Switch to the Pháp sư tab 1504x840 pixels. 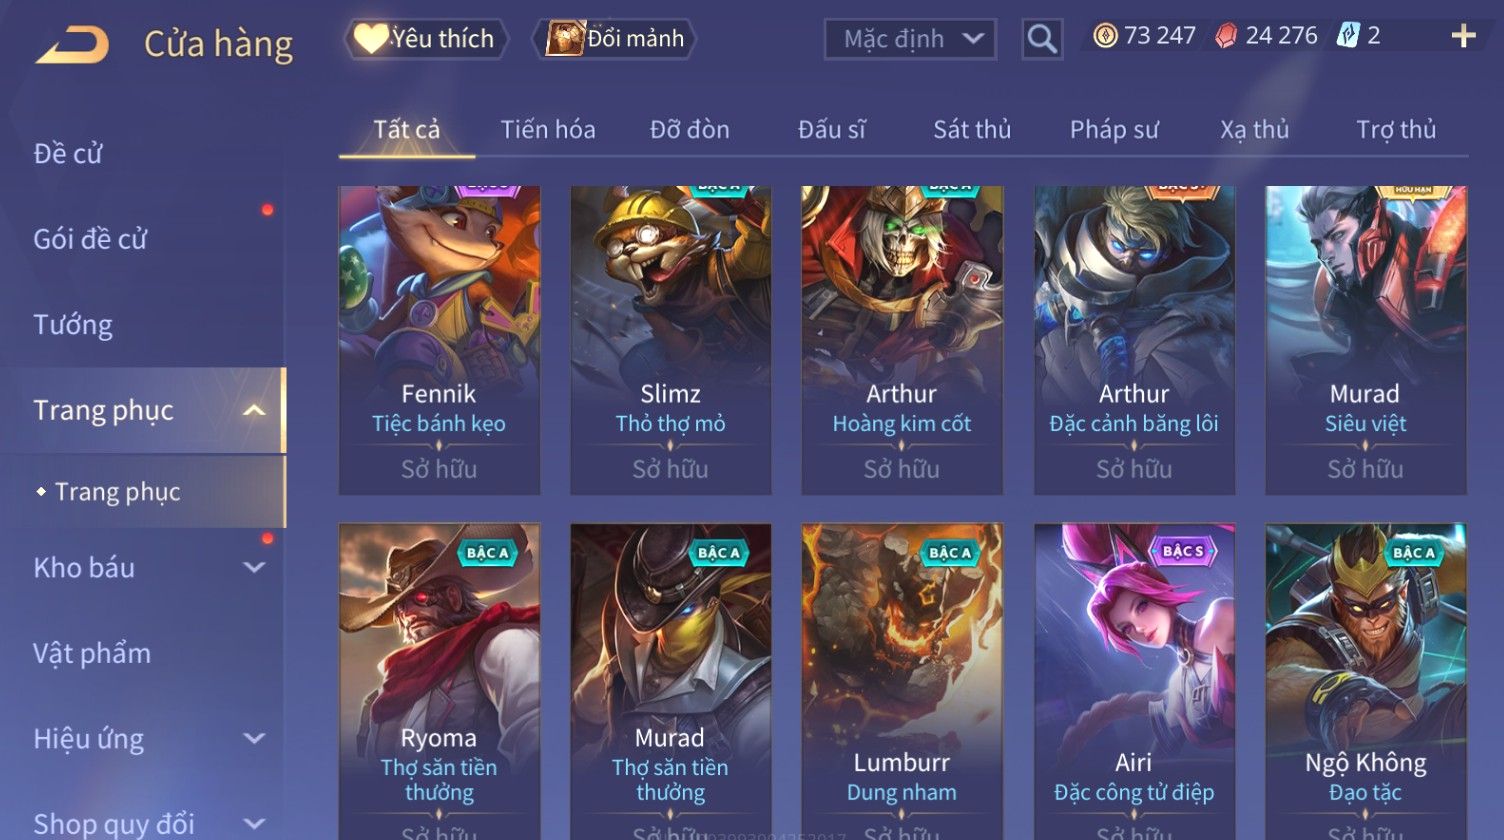pyautogui.click(x=1114, y=130)
